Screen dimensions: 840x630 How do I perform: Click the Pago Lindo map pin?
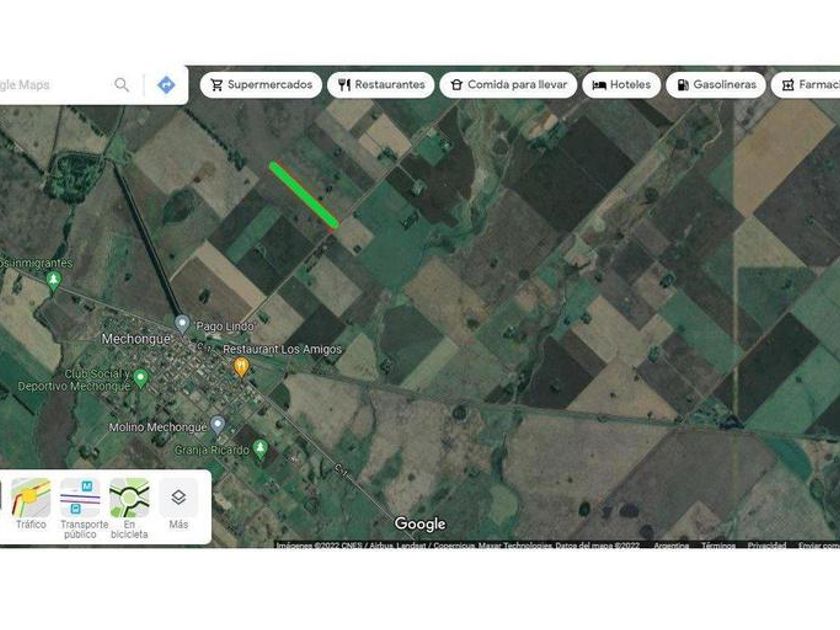point(183,324)
